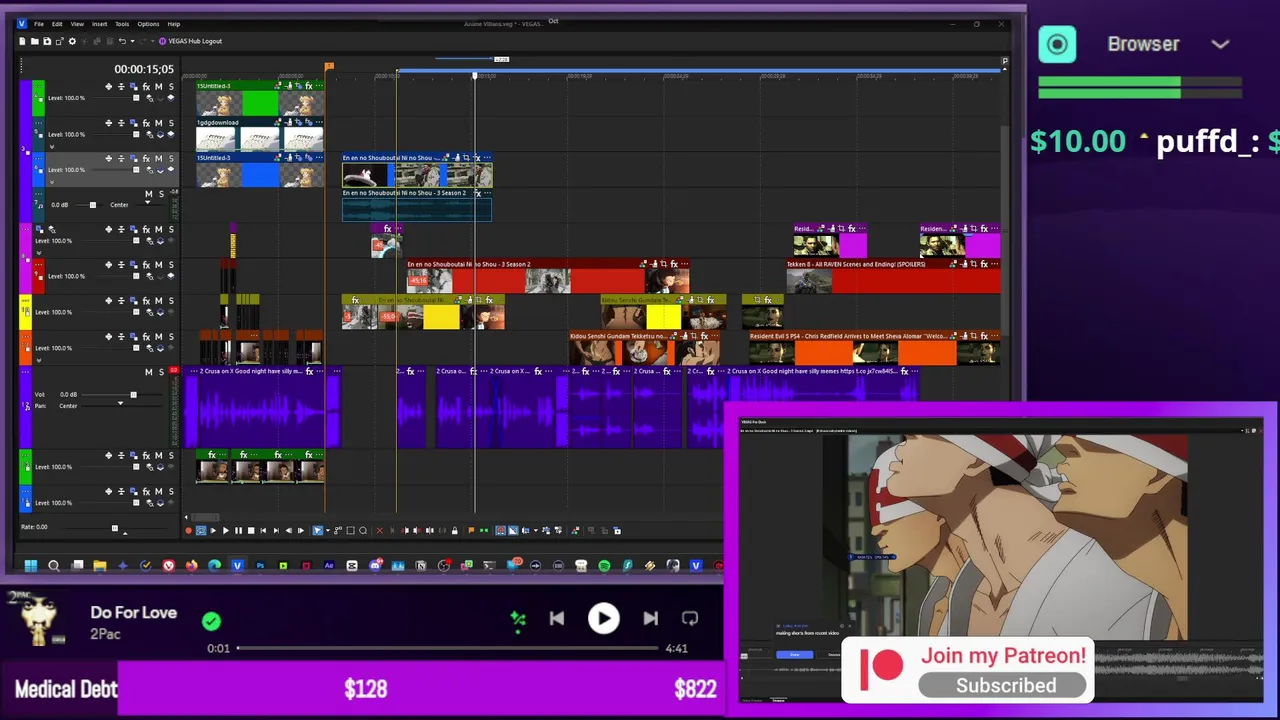The width and height of the screenshot is (1280, 720).
Task: Open Windows Start button
Action: pos(31,566)
